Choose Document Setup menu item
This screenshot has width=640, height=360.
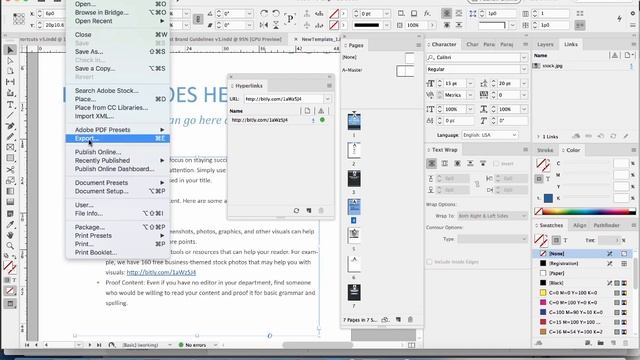pos(118,191)
